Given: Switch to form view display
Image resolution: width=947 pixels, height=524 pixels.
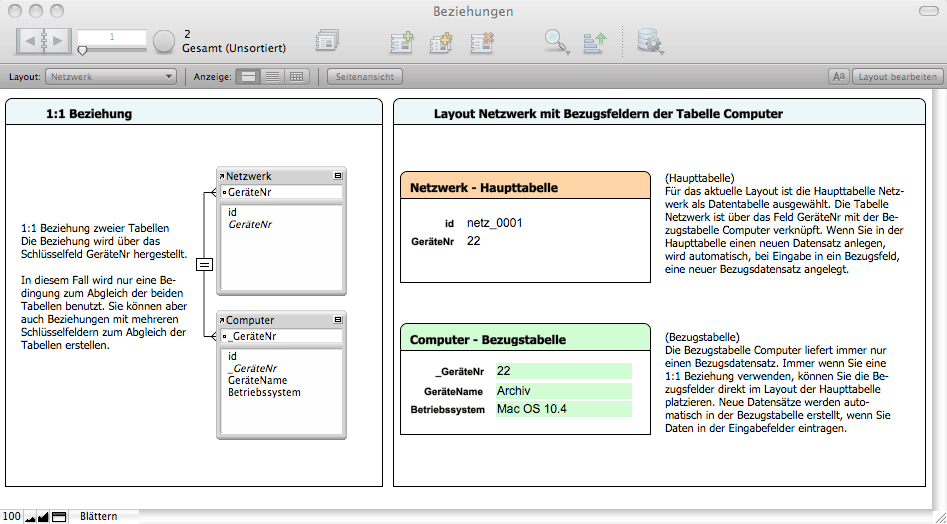Looking at the screenshot, I should (x=249, y=76).
